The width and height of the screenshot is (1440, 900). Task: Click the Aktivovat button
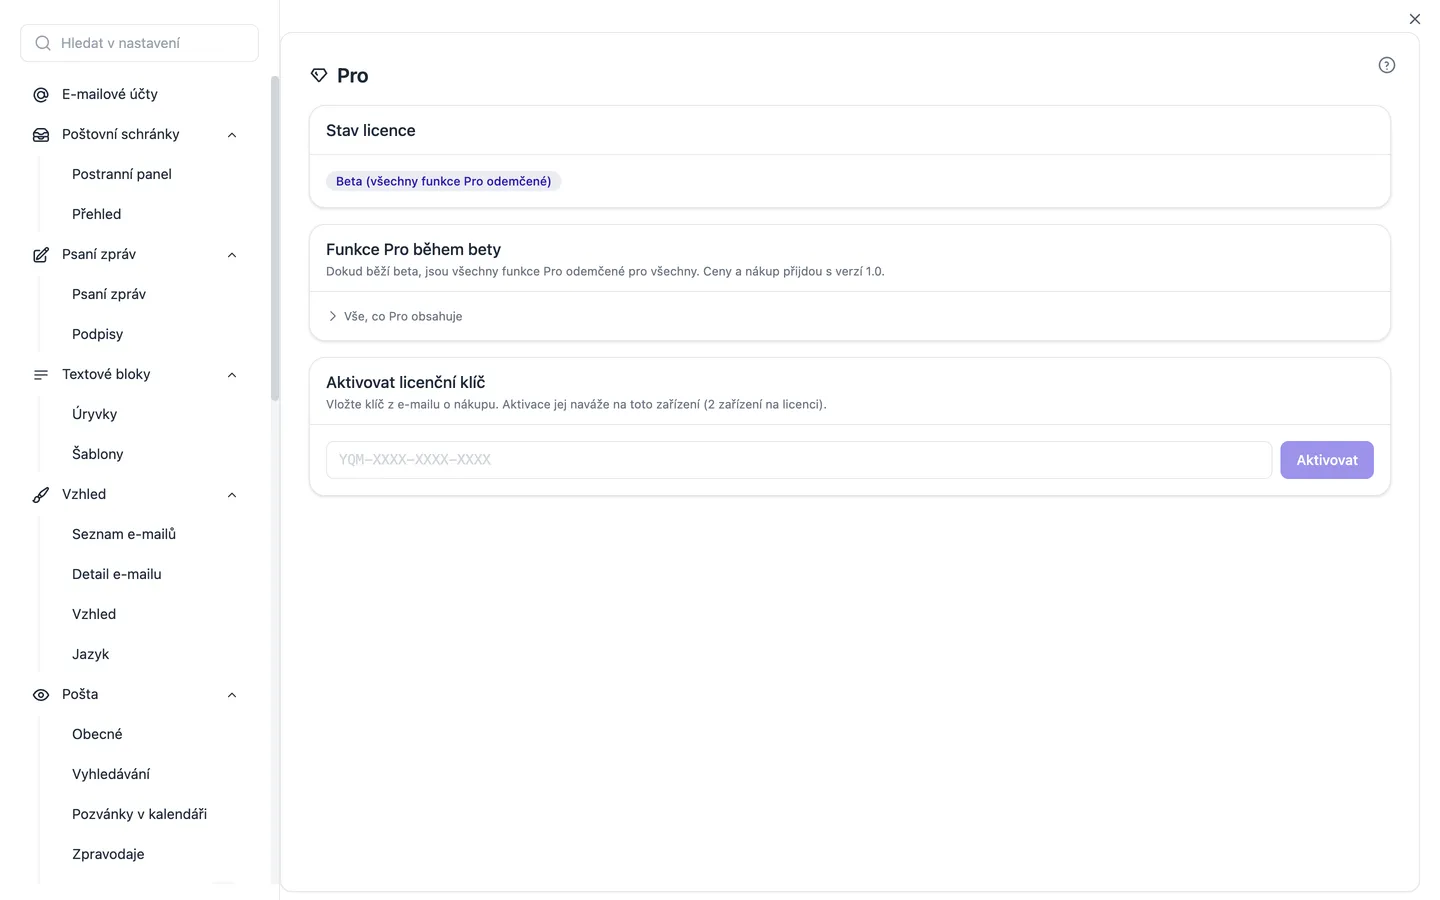1327,460
